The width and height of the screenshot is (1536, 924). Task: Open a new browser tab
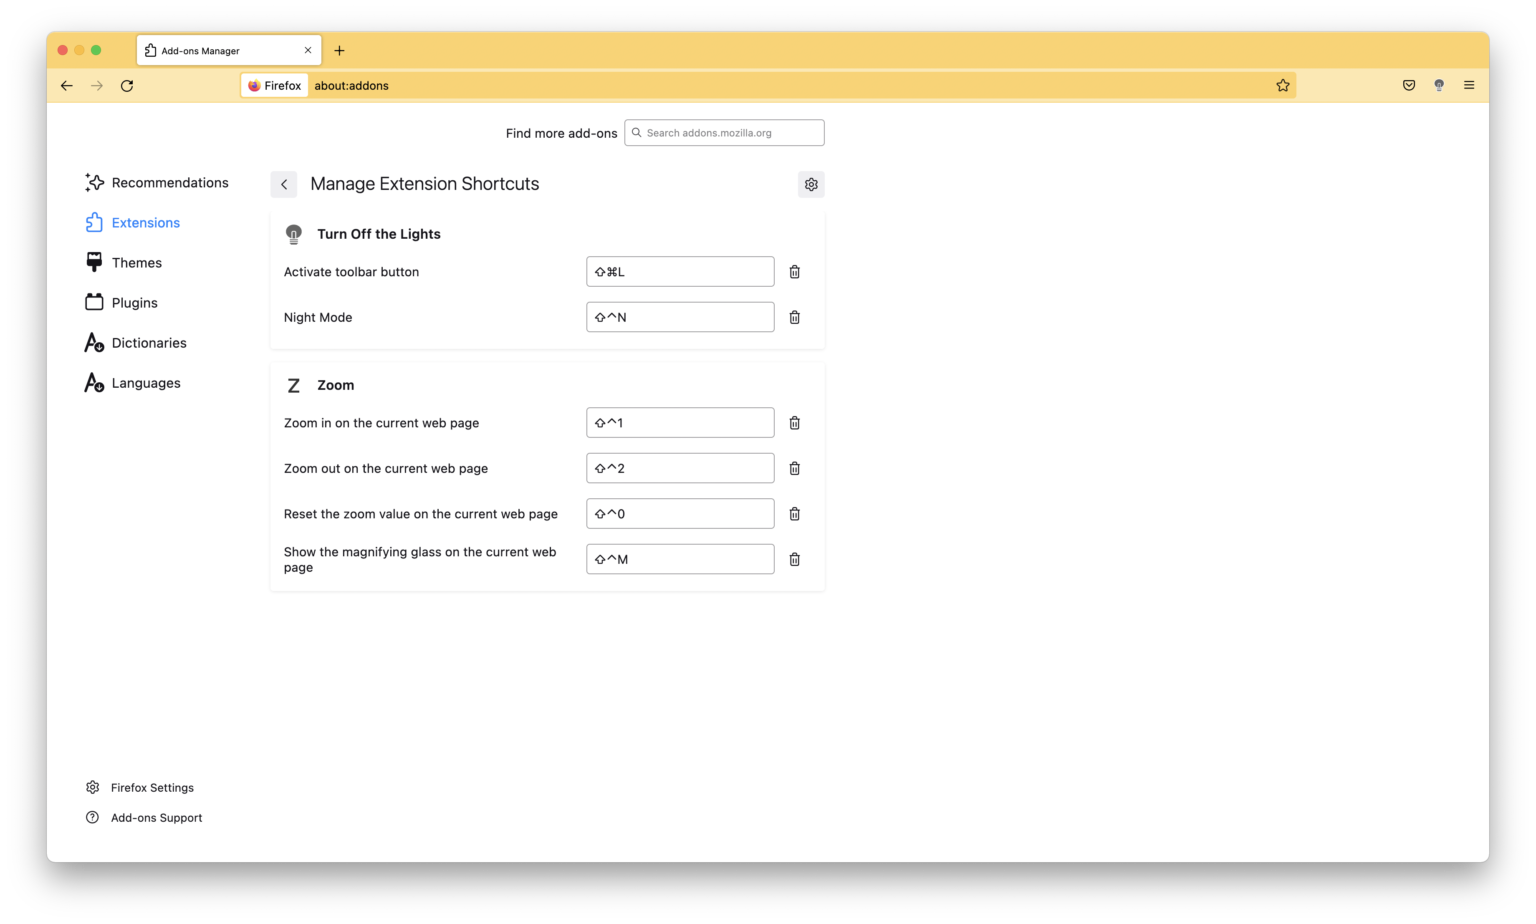[x=340, y=50]
